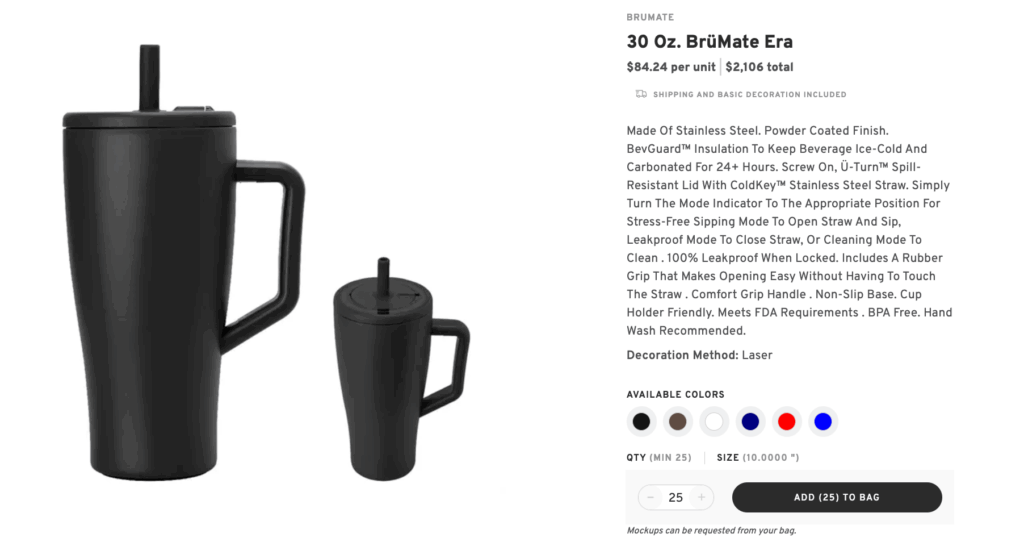Click the mockups request note
The image size is (1024, 542).
(x=711, y=530)
